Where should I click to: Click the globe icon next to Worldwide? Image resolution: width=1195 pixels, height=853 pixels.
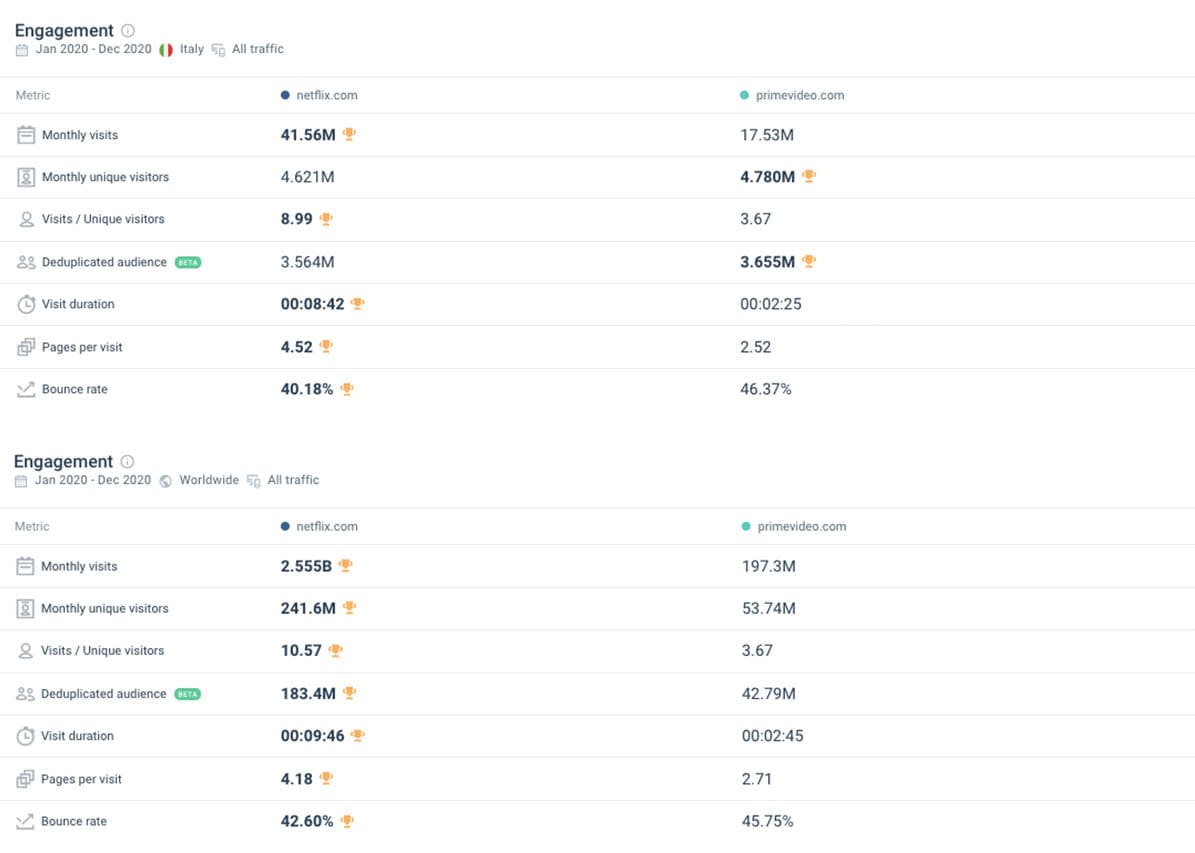click(165, 481)
